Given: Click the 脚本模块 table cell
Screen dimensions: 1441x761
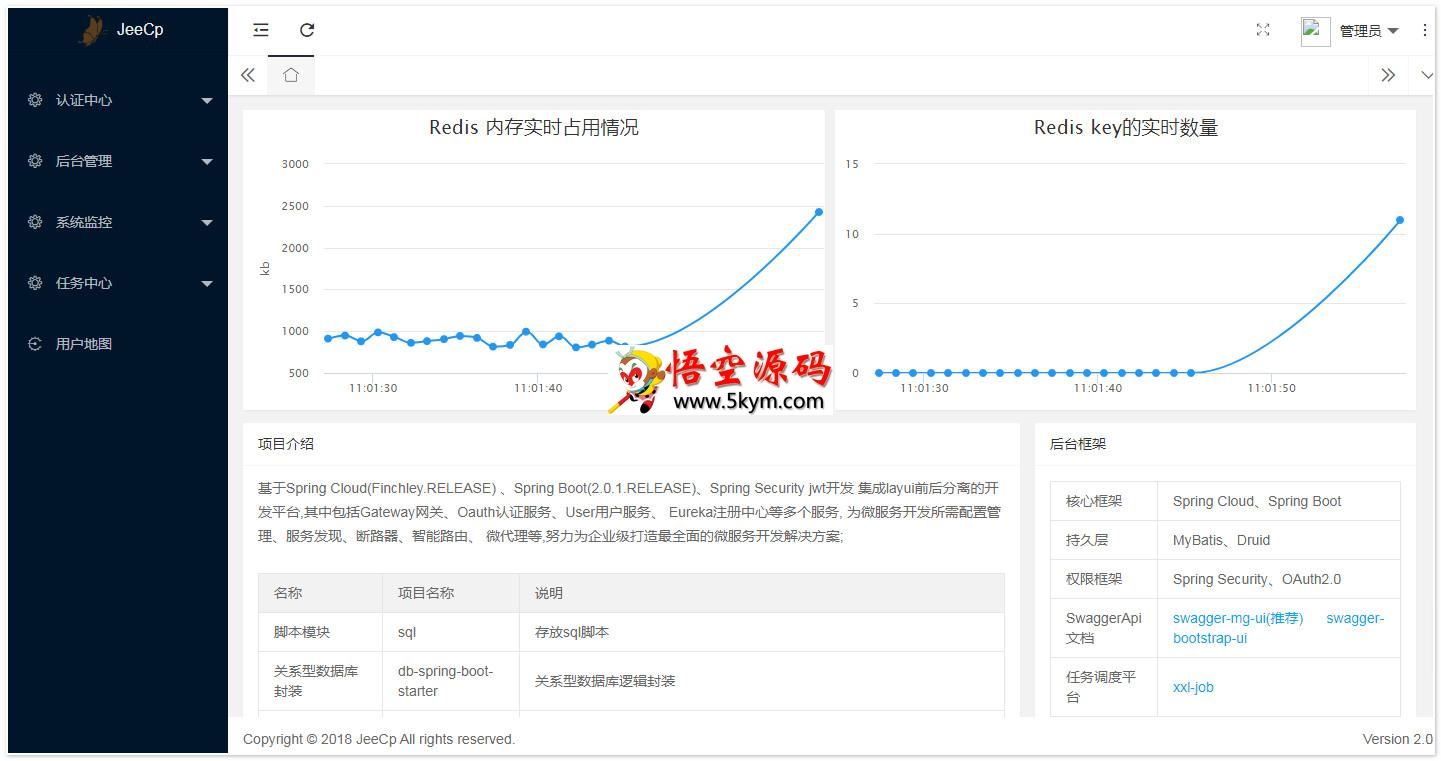Looking at the screenshot, I should click(x=321, y=632).
